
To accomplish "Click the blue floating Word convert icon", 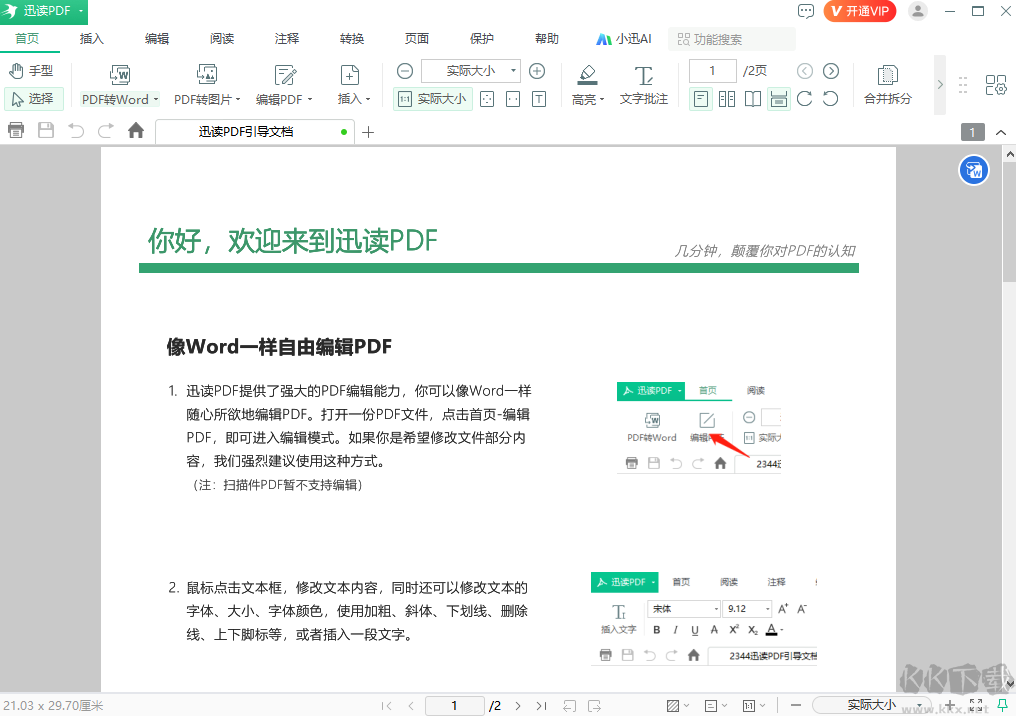I will click(x=973, y=171).
